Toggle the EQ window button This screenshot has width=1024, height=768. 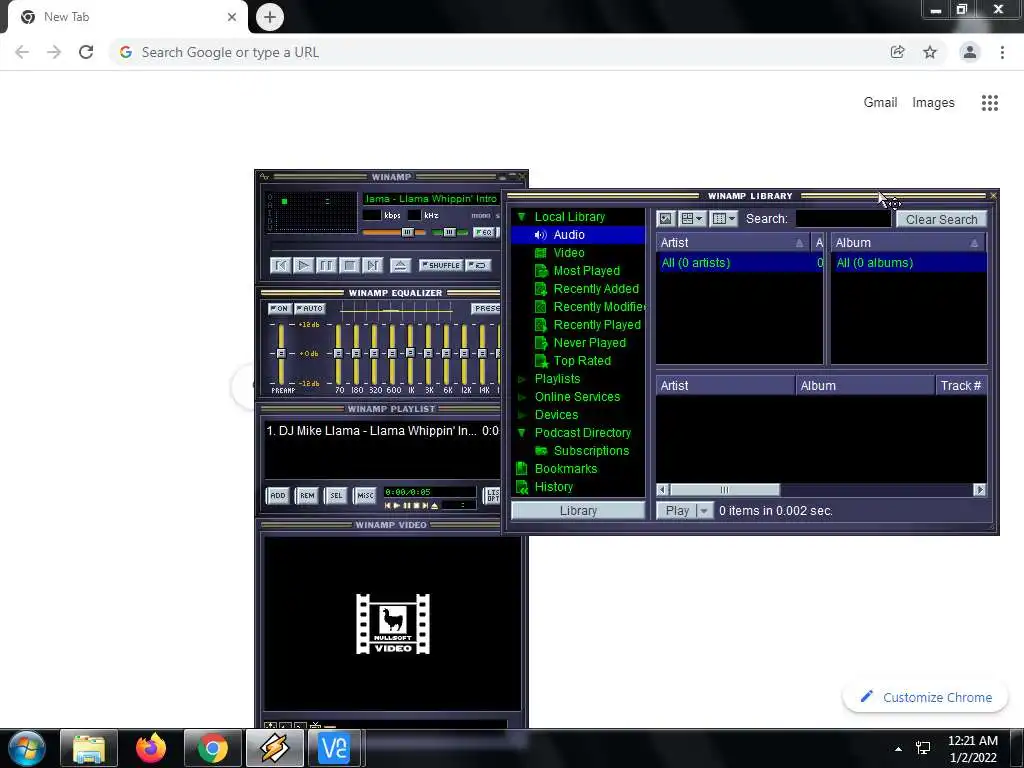(x=483, y=232)
